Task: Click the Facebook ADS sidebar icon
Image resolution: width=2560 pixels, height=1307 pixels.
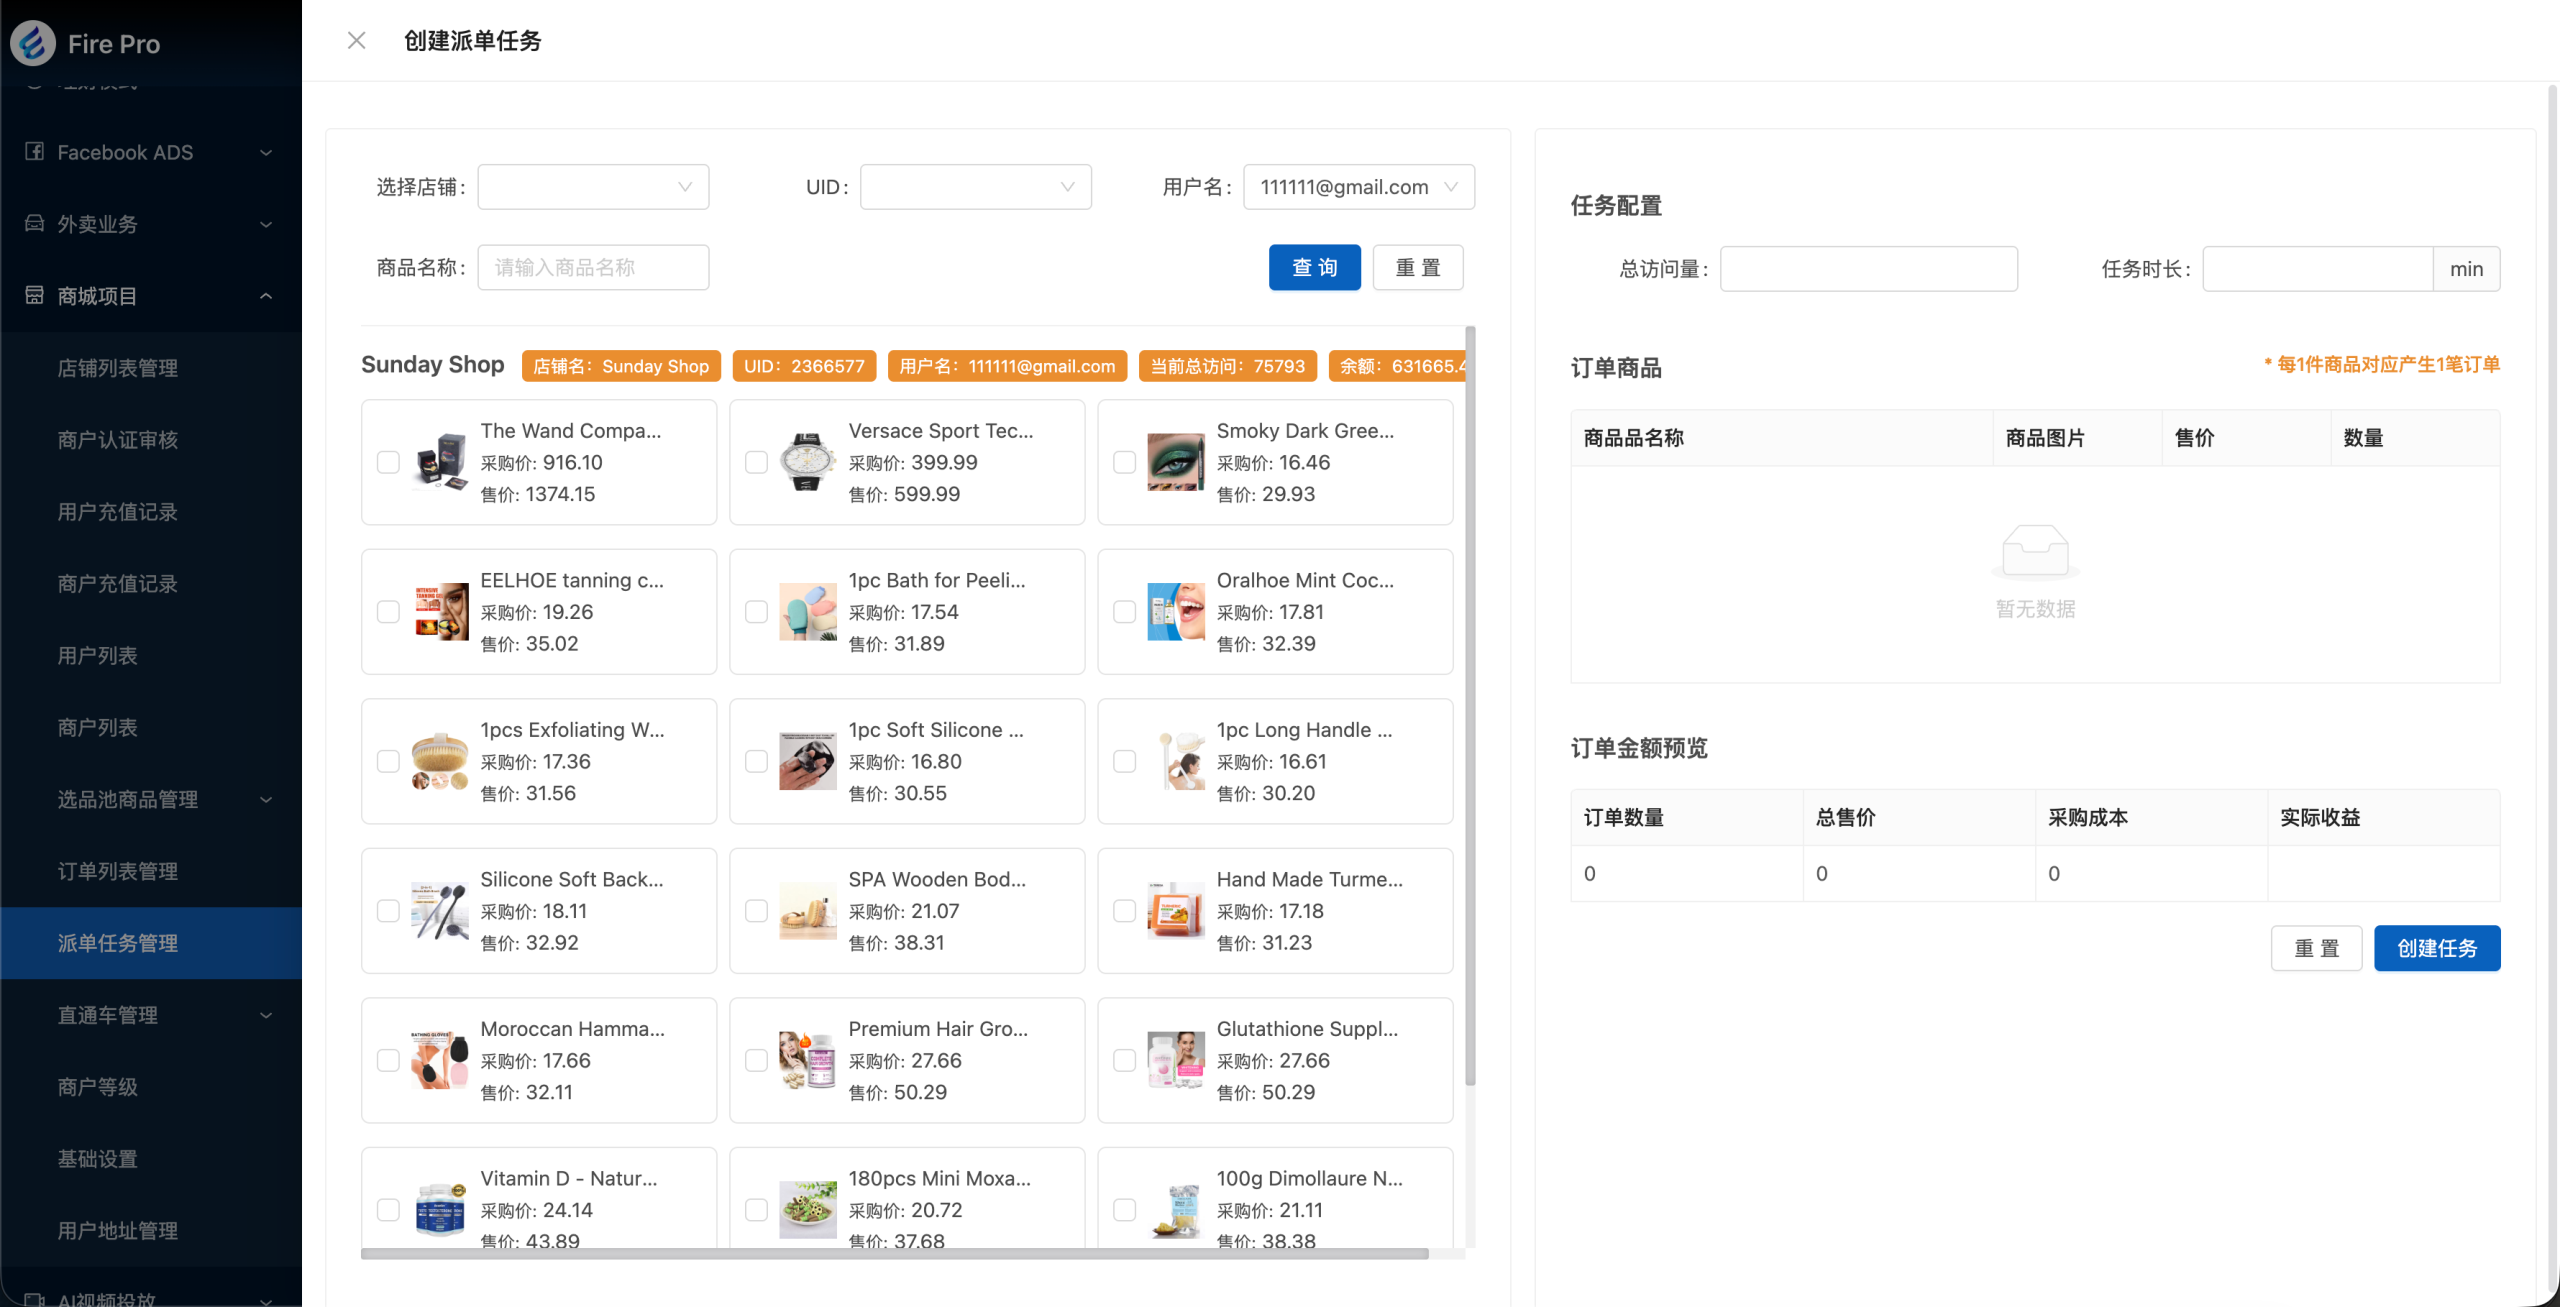Action: (x=35, y=152)
